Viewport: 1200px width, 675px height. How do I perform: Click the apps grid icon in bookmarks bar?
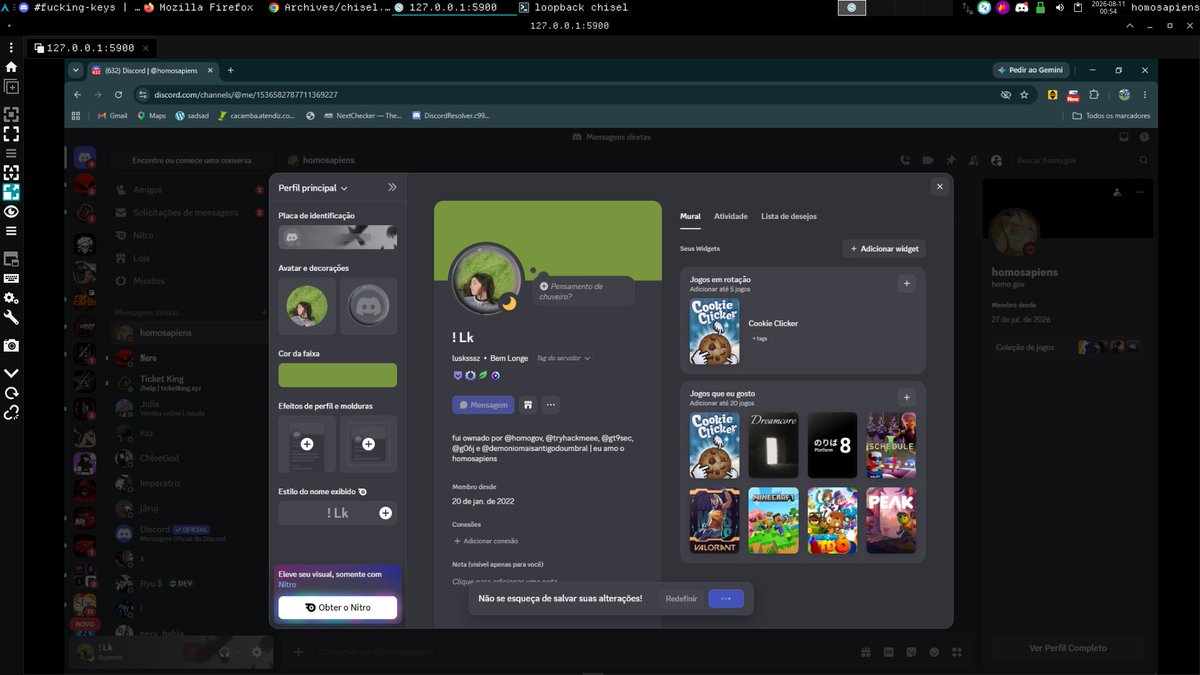click(x=76, y=116)
